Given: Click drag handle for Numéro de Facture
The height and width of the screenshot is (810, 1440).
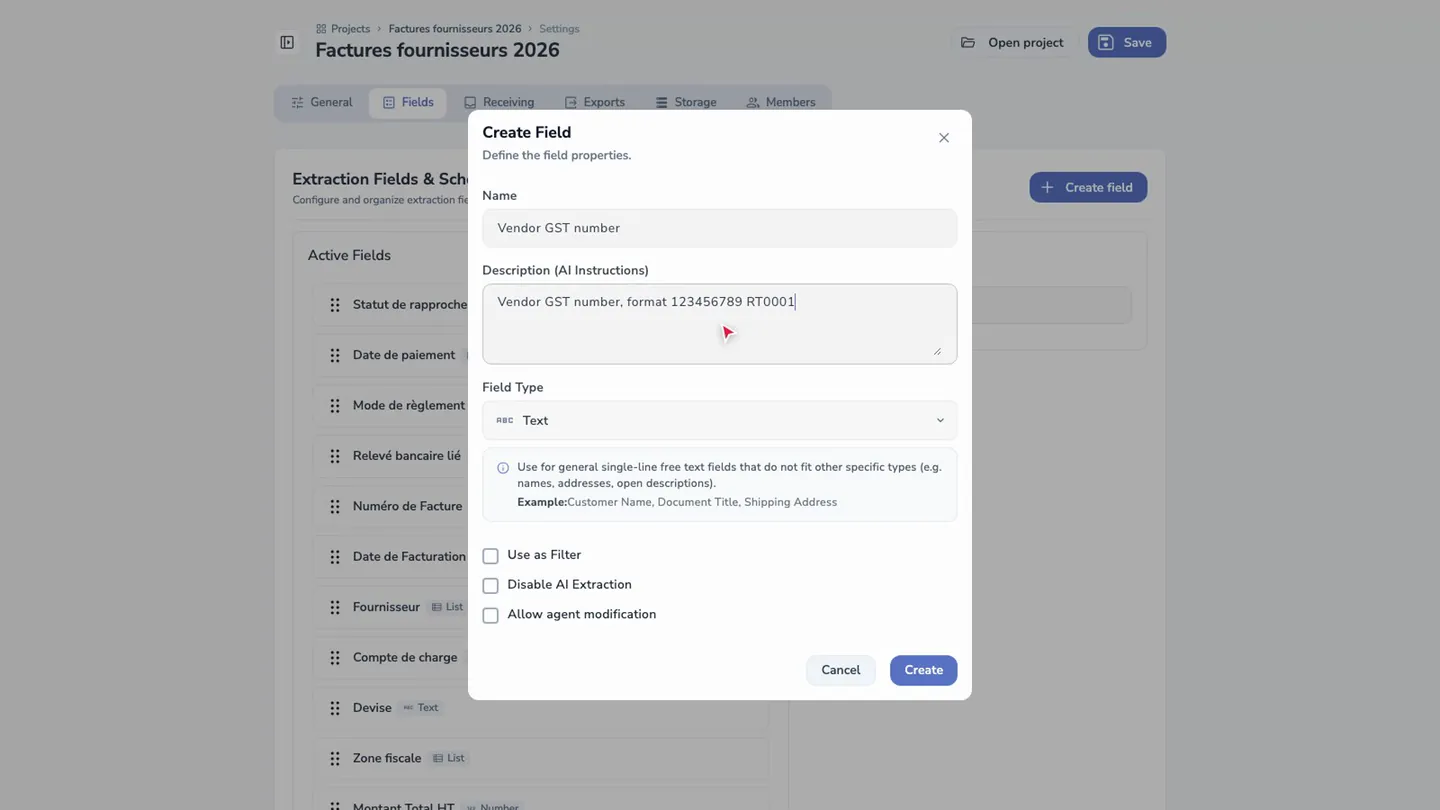Looking at the screenshot, I should [x=335, y=507].
